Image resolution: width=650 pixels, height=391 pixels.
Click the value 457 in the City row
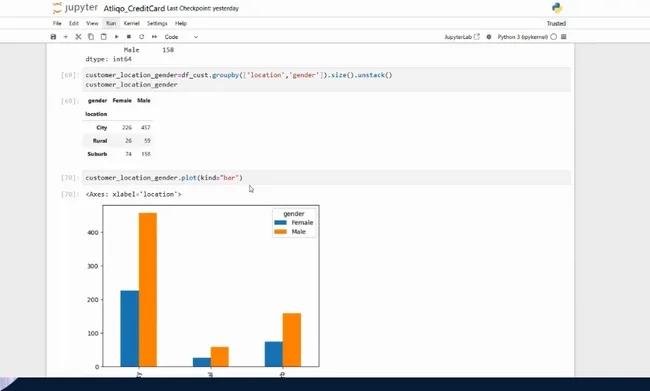(x=146, y=127)
